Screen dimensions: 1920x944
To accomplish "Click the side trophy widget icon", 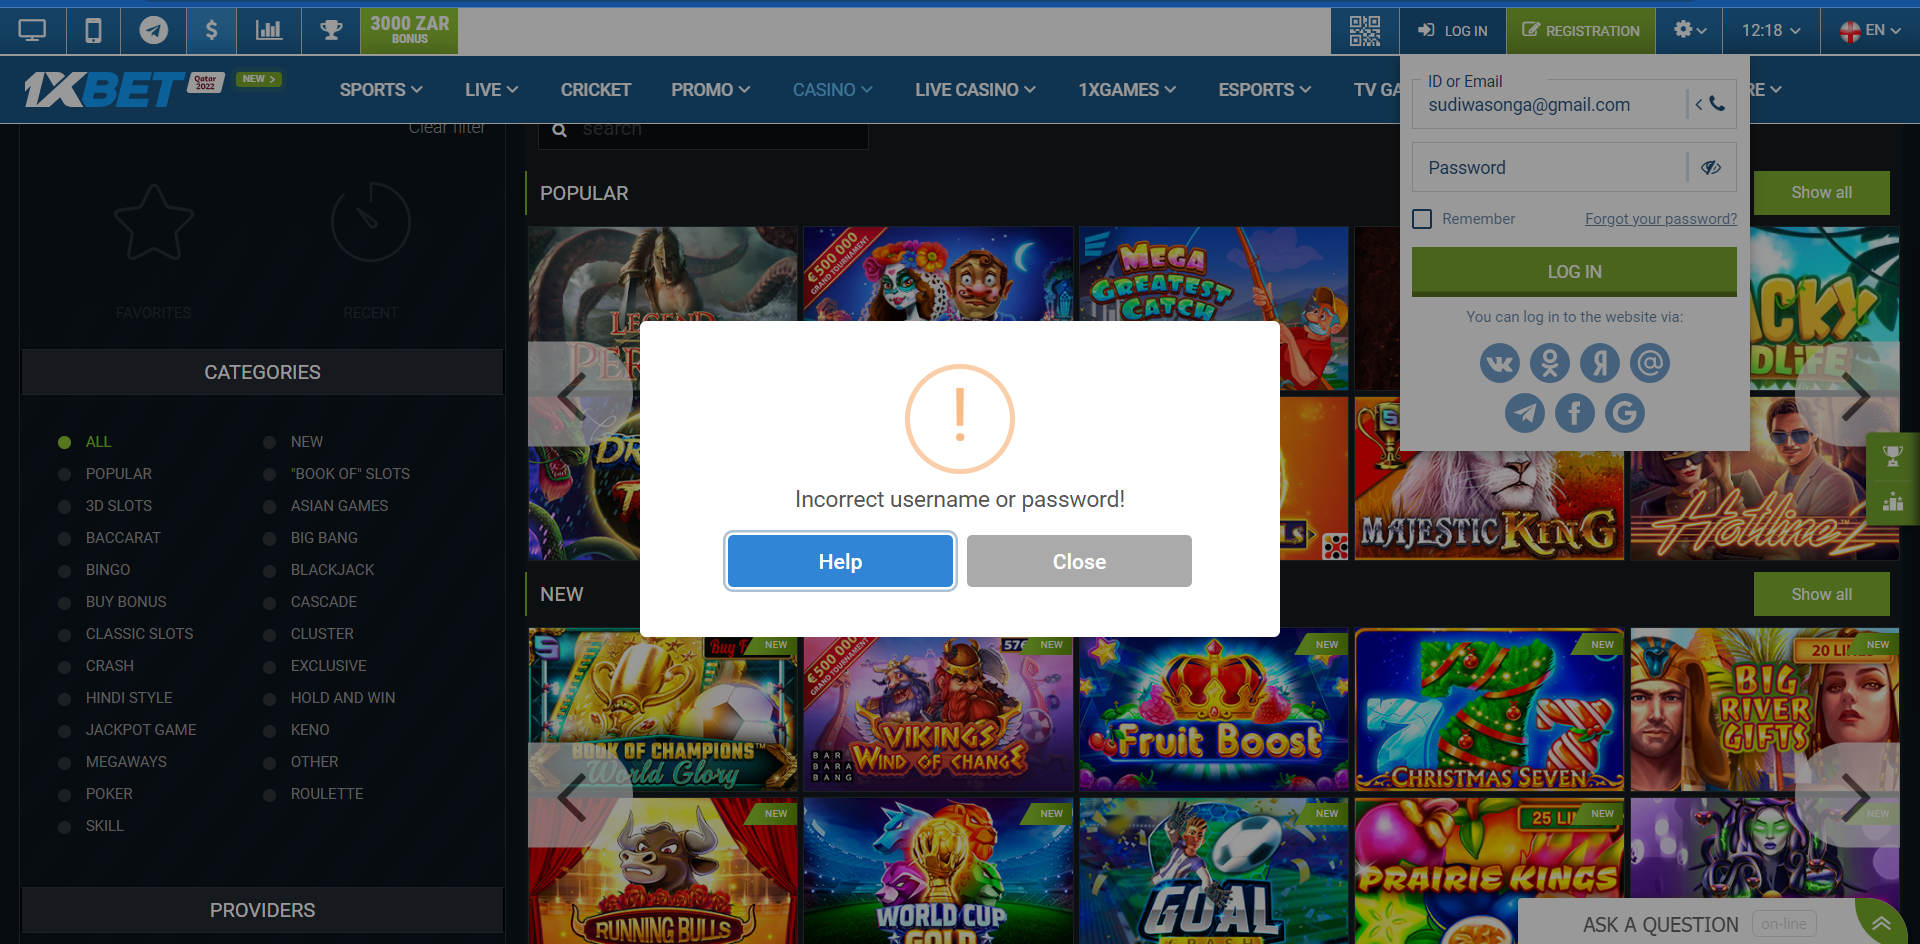I will tap(1893, 456).
